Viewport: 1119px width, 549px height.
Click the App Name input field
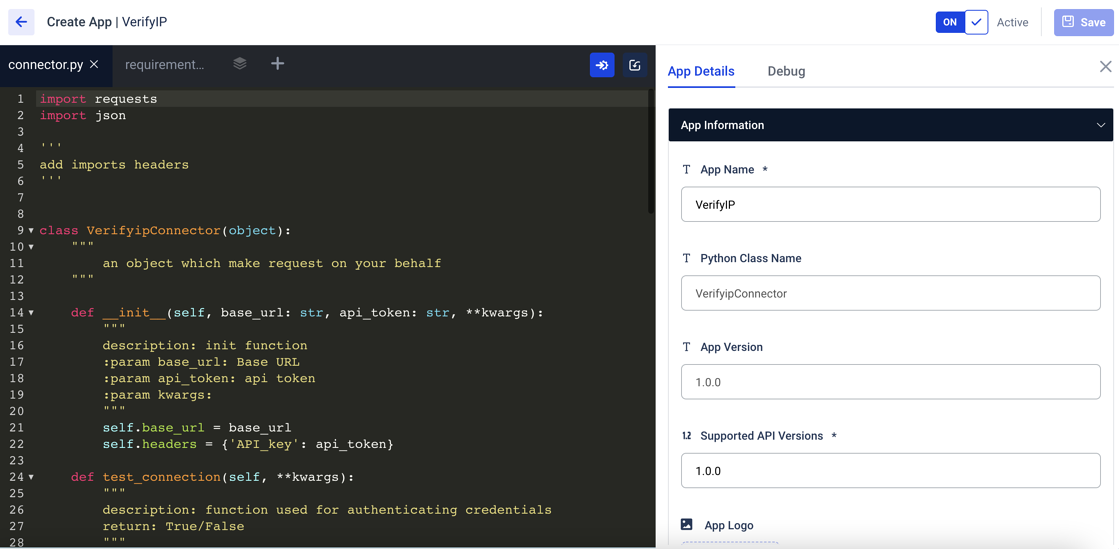pos(890,205)
